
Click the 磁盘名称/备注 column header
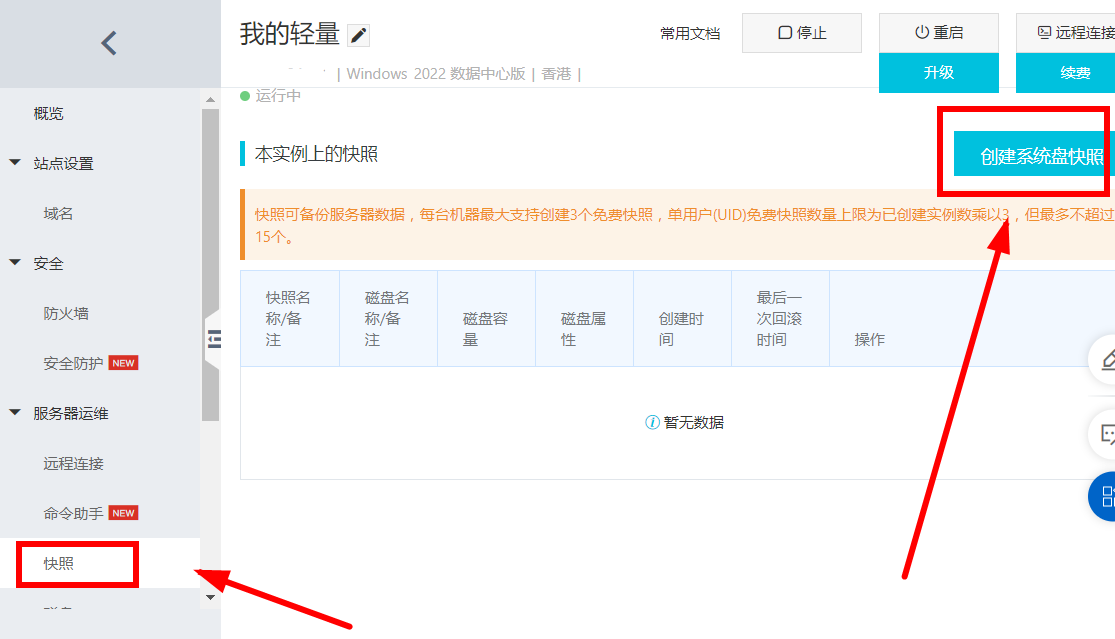(x=388, y=318)
